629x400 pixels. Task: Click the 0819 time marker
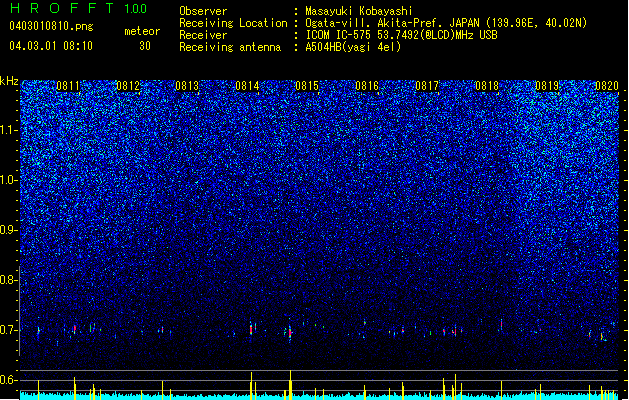point(547,86)
